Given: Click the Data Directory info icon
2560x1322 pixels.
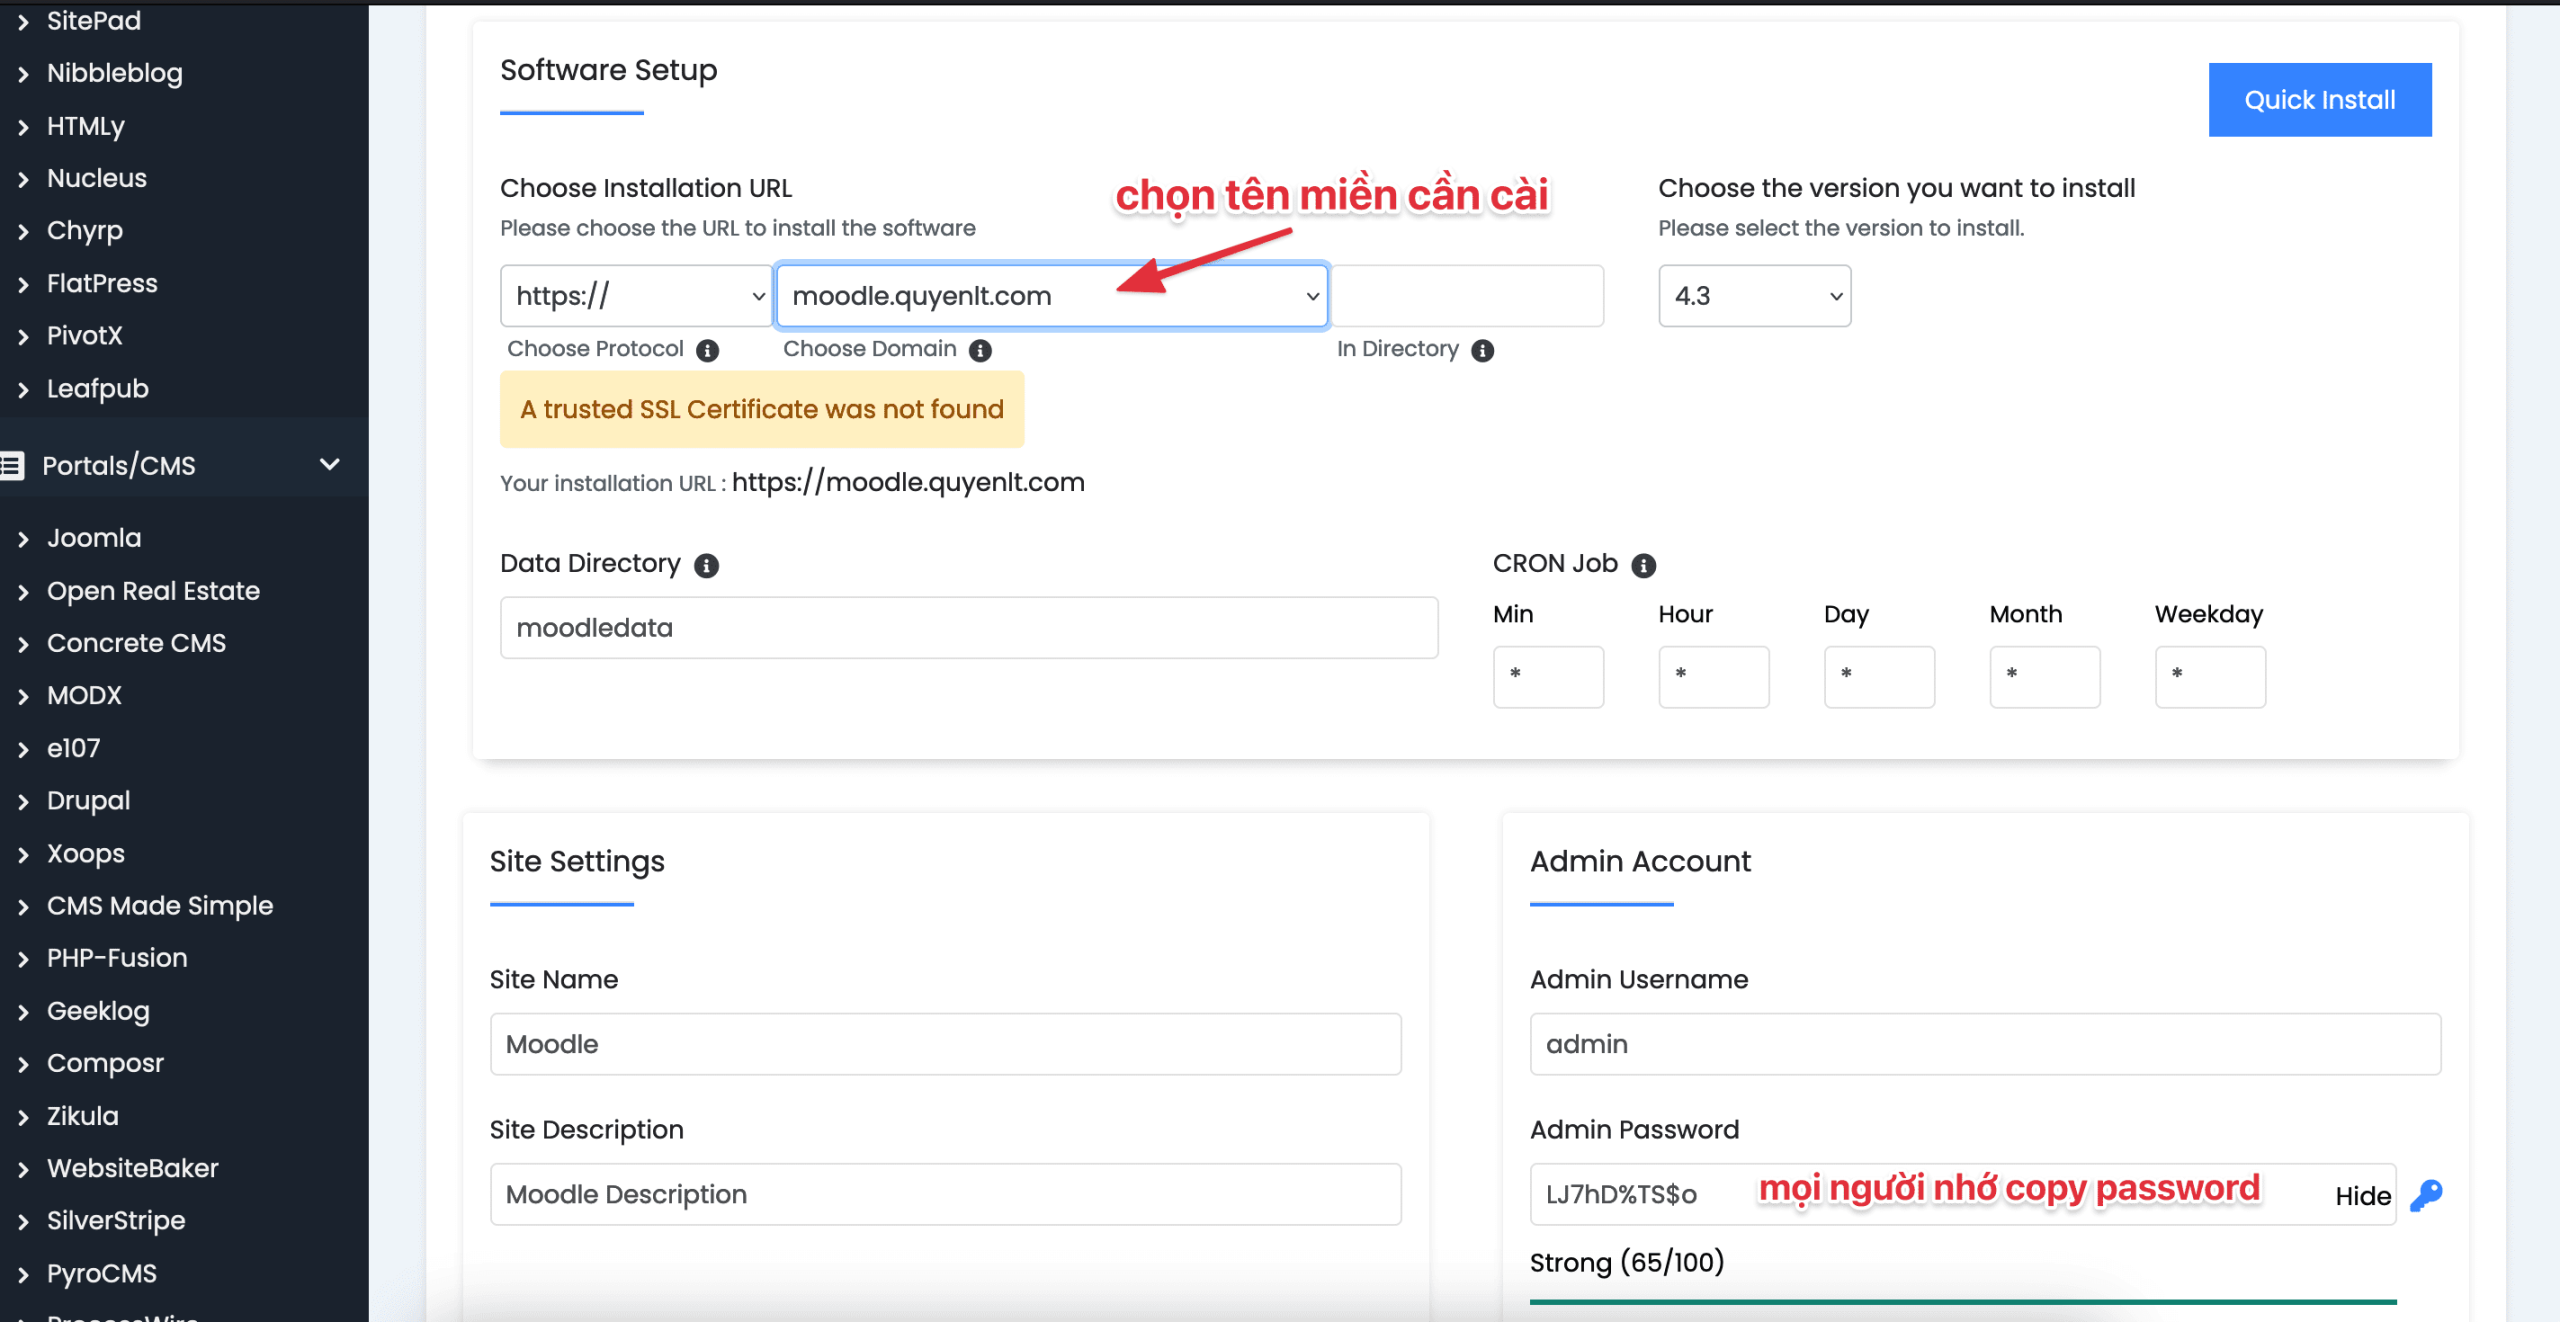Looking at the screenshot, I should pos(706,565).
